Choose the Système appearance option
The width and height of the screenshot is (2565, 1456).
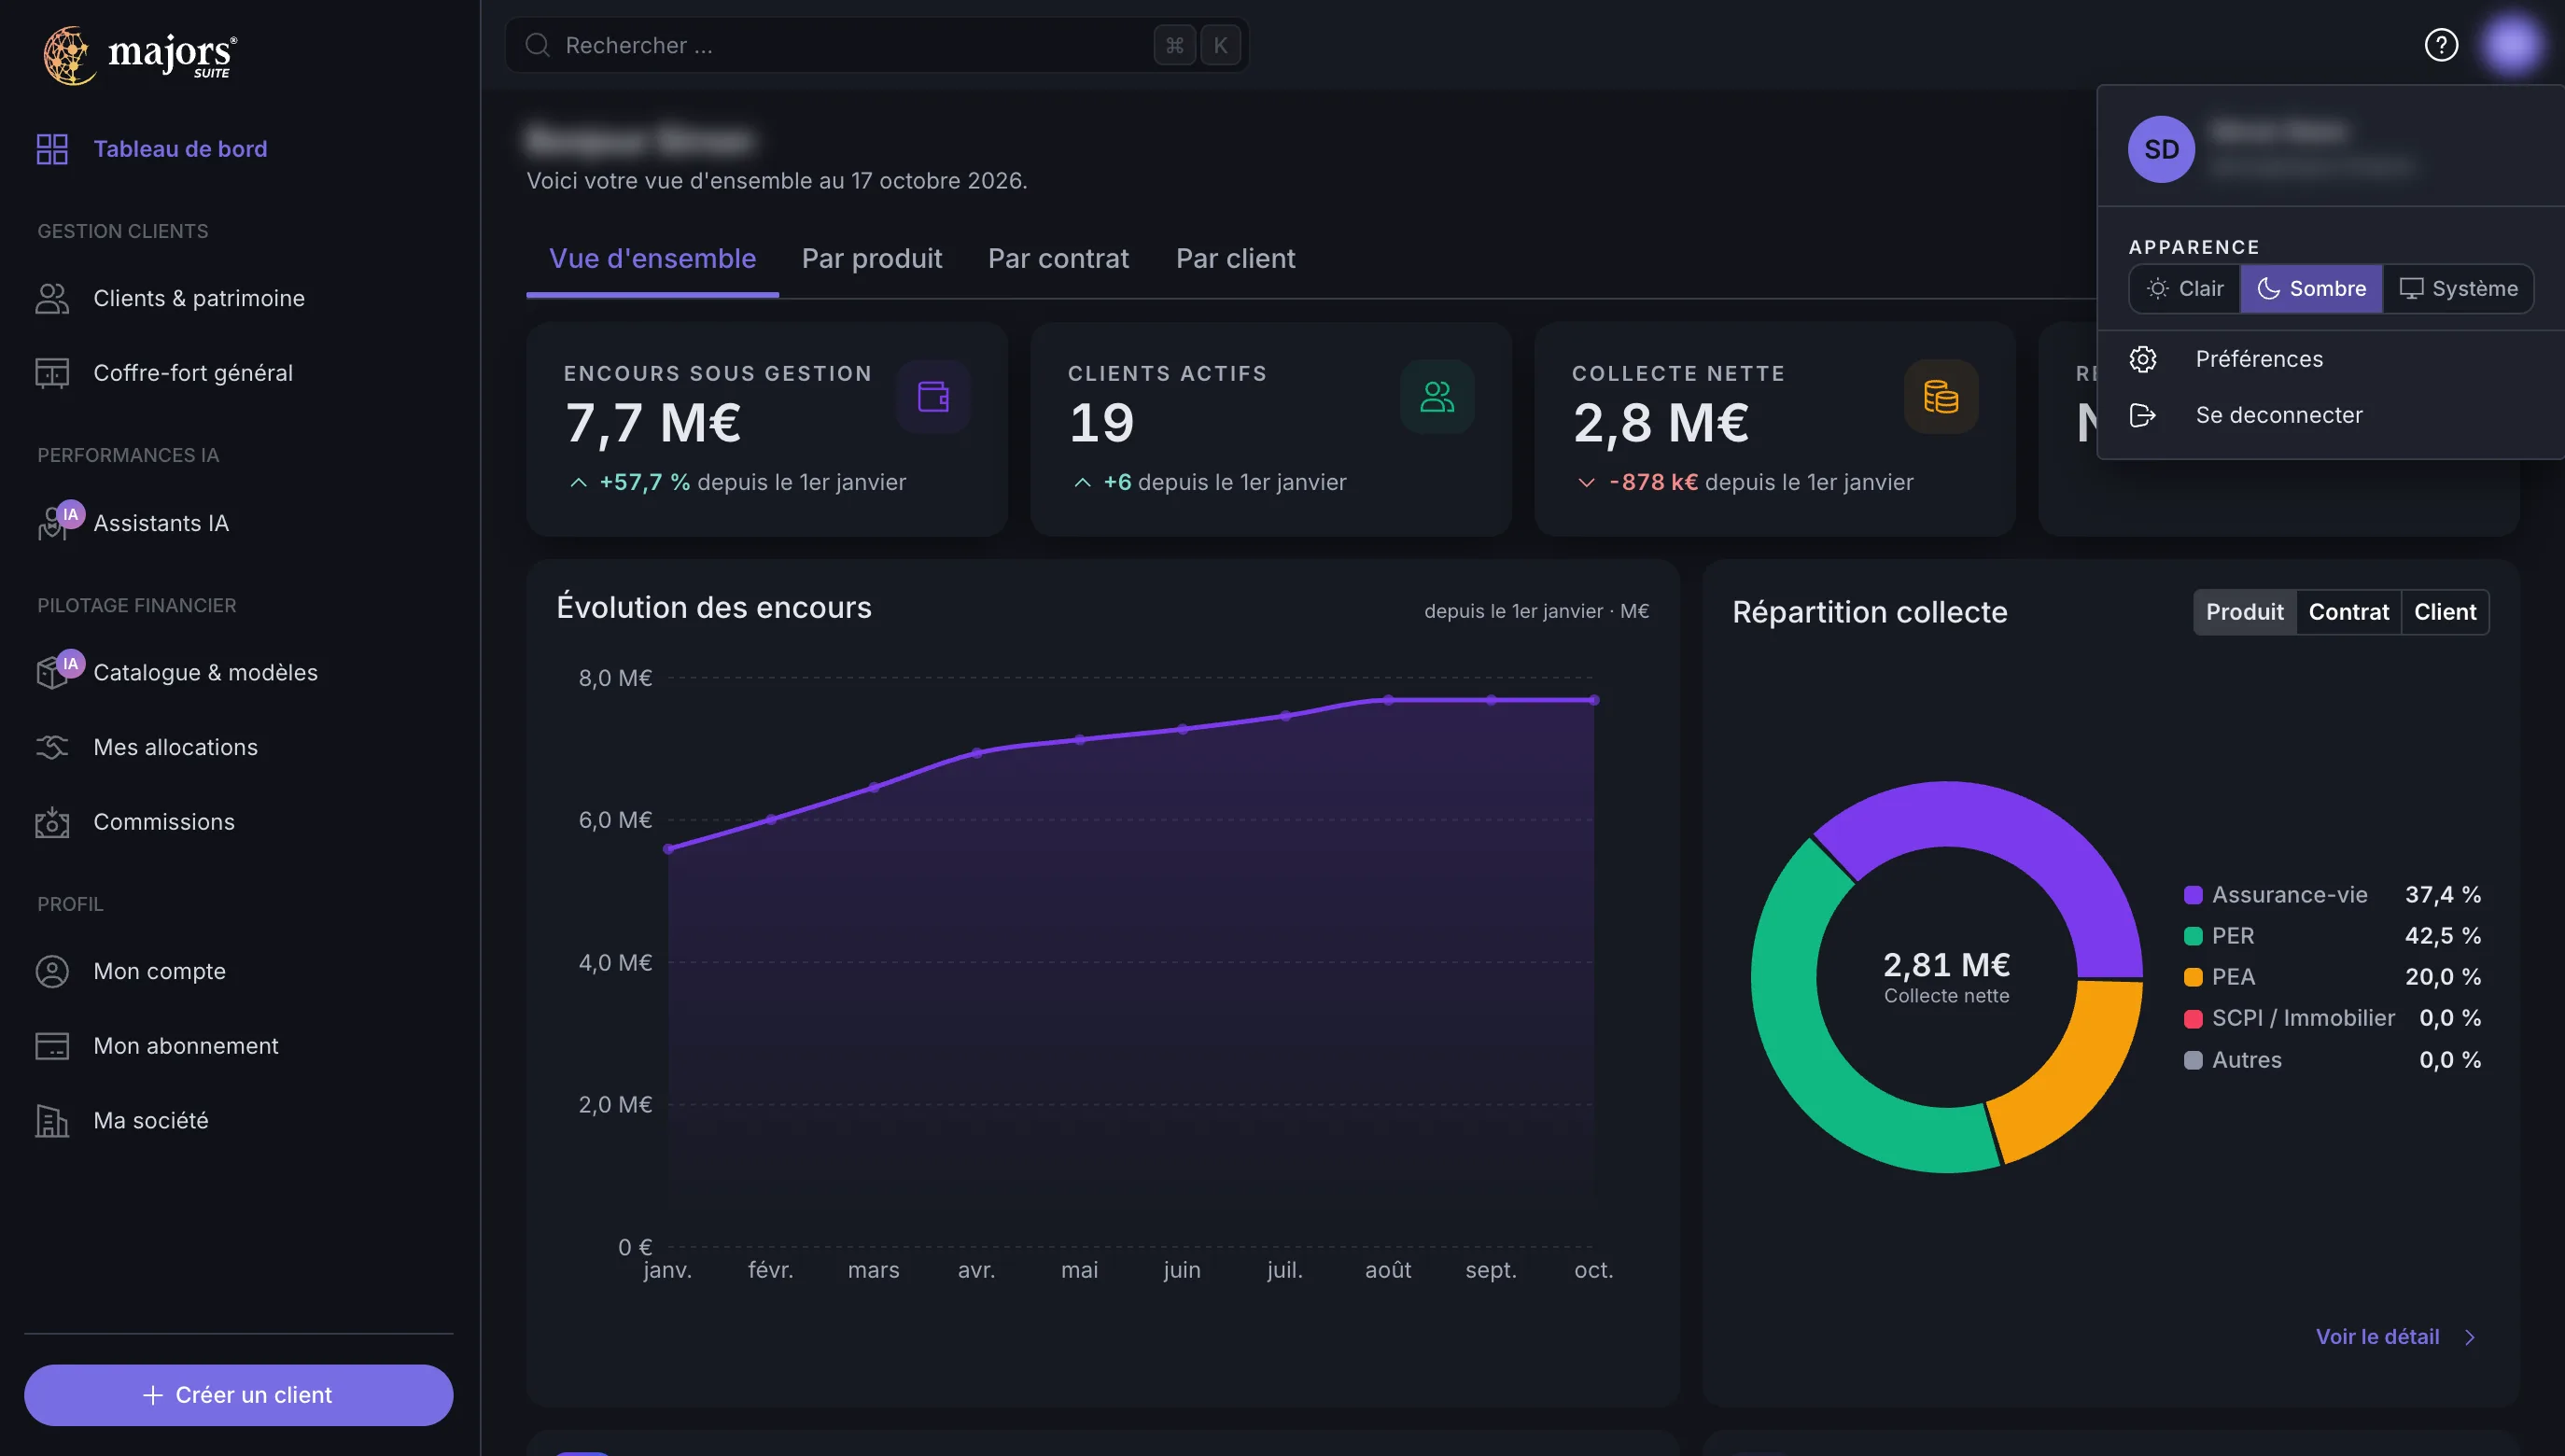pos(2458,289)
